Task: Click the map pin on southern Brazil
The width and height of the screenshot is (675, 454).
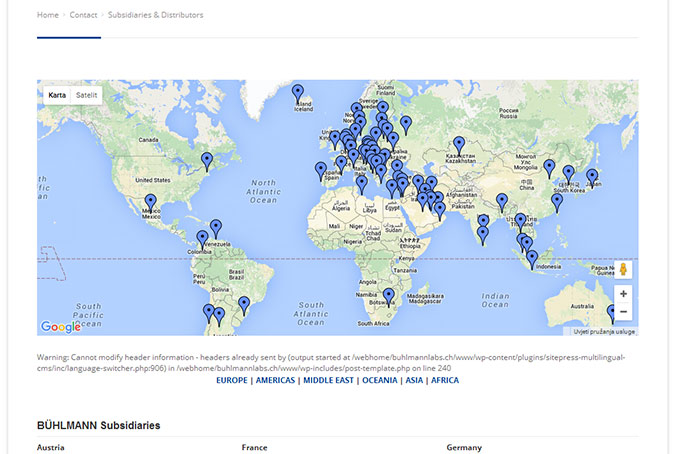Action: pos(244,306)
